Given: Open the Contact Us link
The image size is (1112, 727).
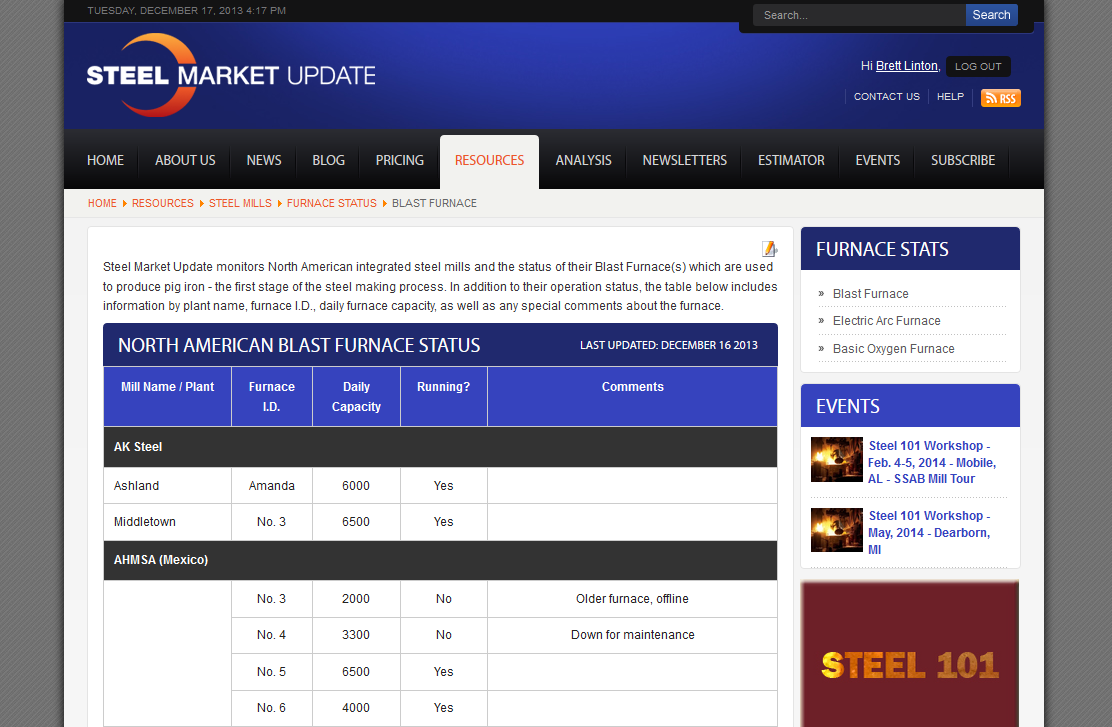Looking at the screenshot, I should pos(886,97).
